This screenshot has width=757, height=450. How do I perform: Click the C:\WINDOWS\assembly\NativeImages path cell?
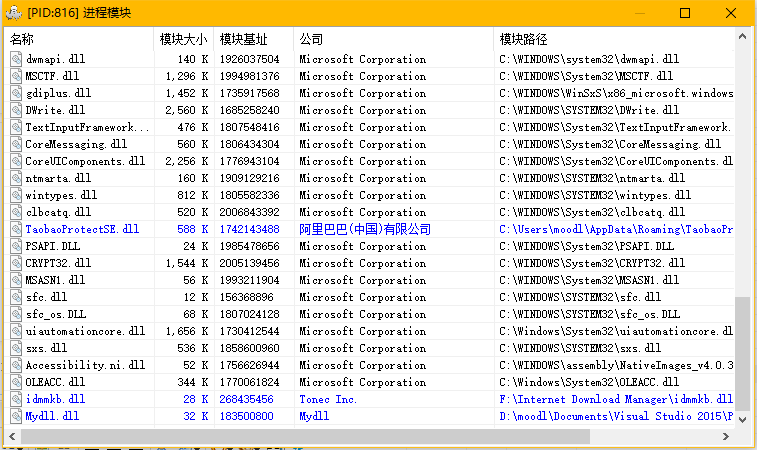616,365
